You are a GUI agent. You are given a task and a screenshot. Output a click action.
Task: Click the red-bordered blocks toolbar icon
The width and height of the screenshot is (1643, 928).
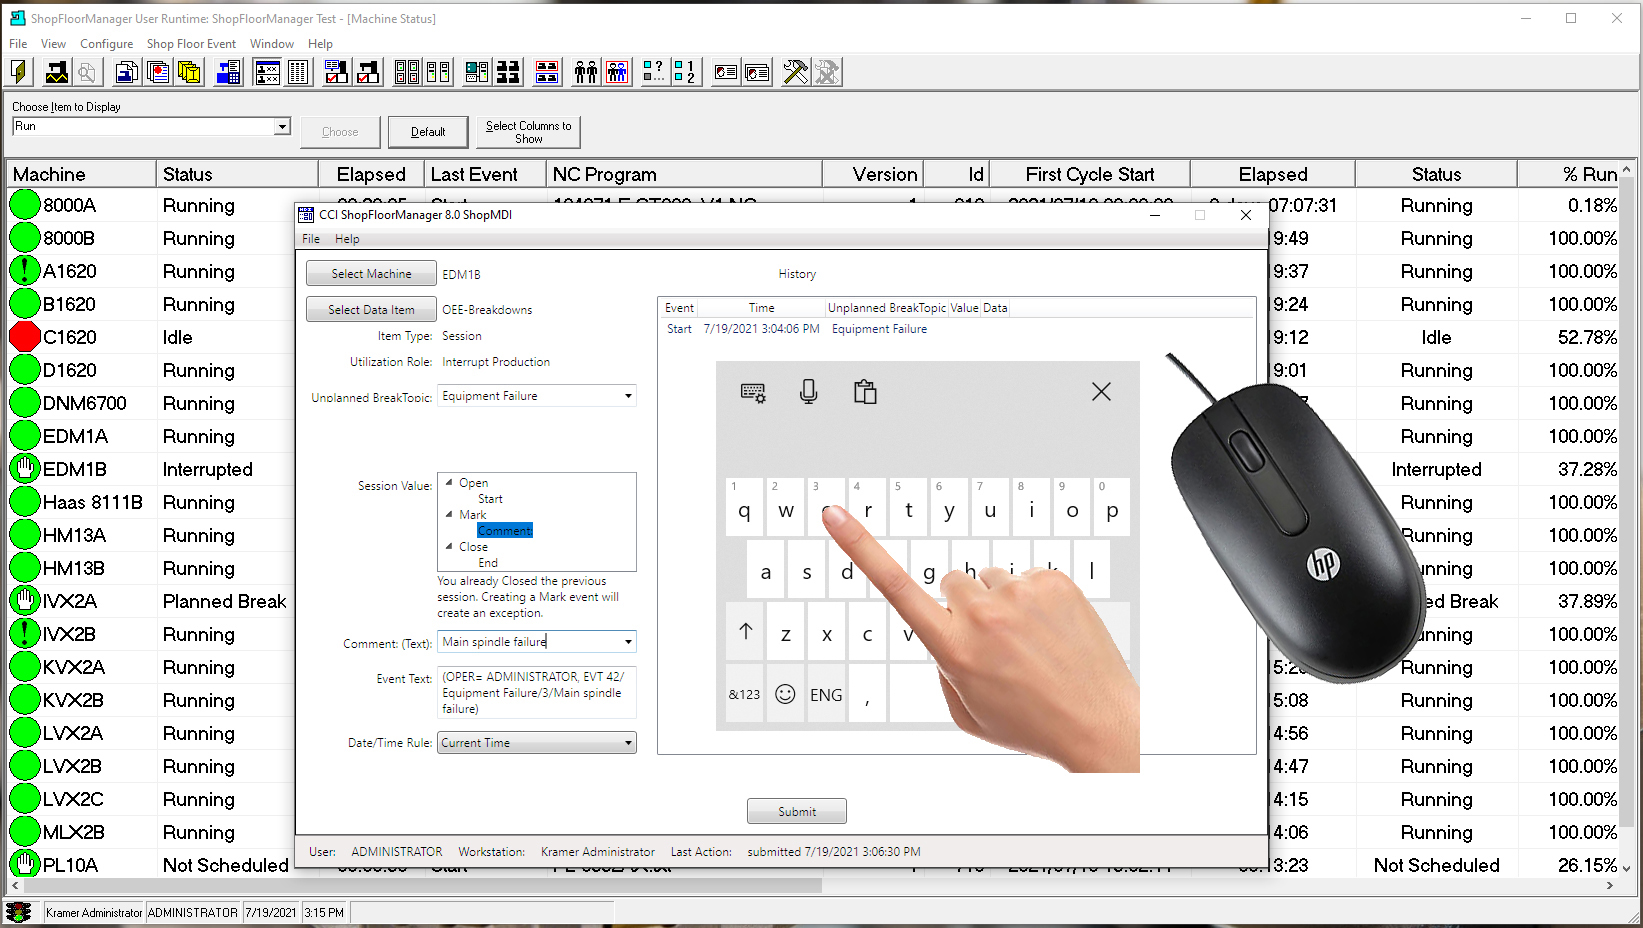(547, 72)
